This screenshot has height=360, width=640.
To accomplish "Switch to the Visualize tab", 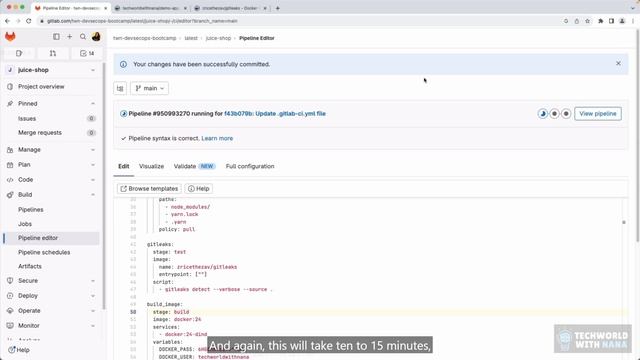I will tap(151, 167).
